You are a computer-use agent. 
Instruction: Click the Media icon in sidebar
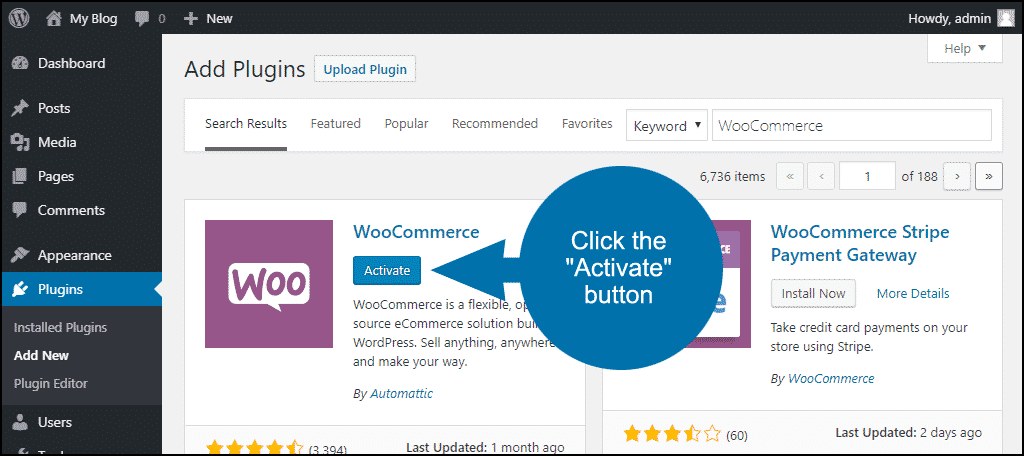click(x=20, y=142)
